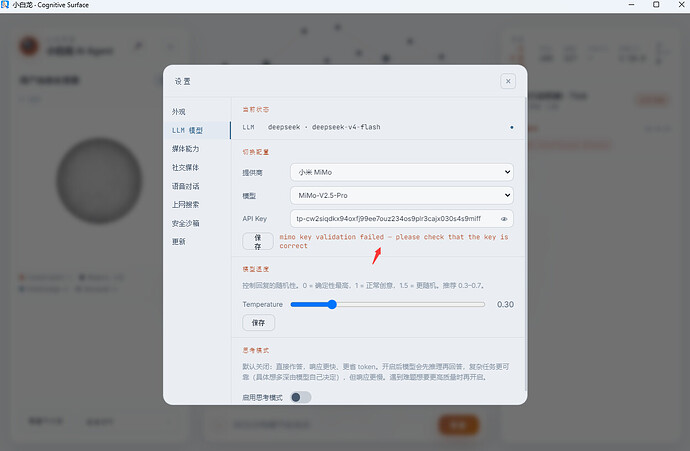Click 保存 button under the Temperature slider
The height and width of the screenshot is (451, 690).
[258, 323]
